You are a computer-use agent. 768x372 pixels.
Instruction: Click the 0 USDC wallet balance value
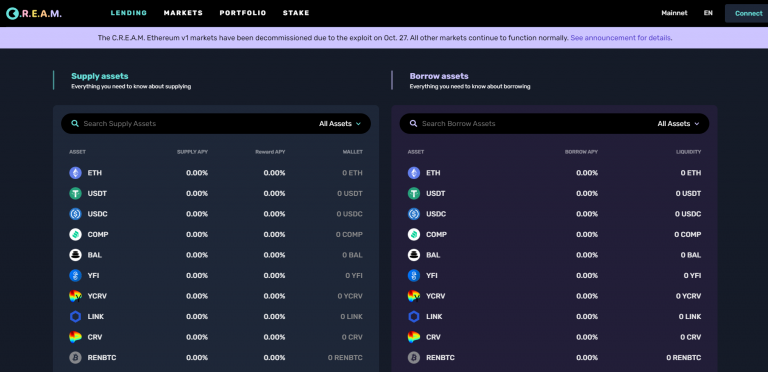point(350,214)
